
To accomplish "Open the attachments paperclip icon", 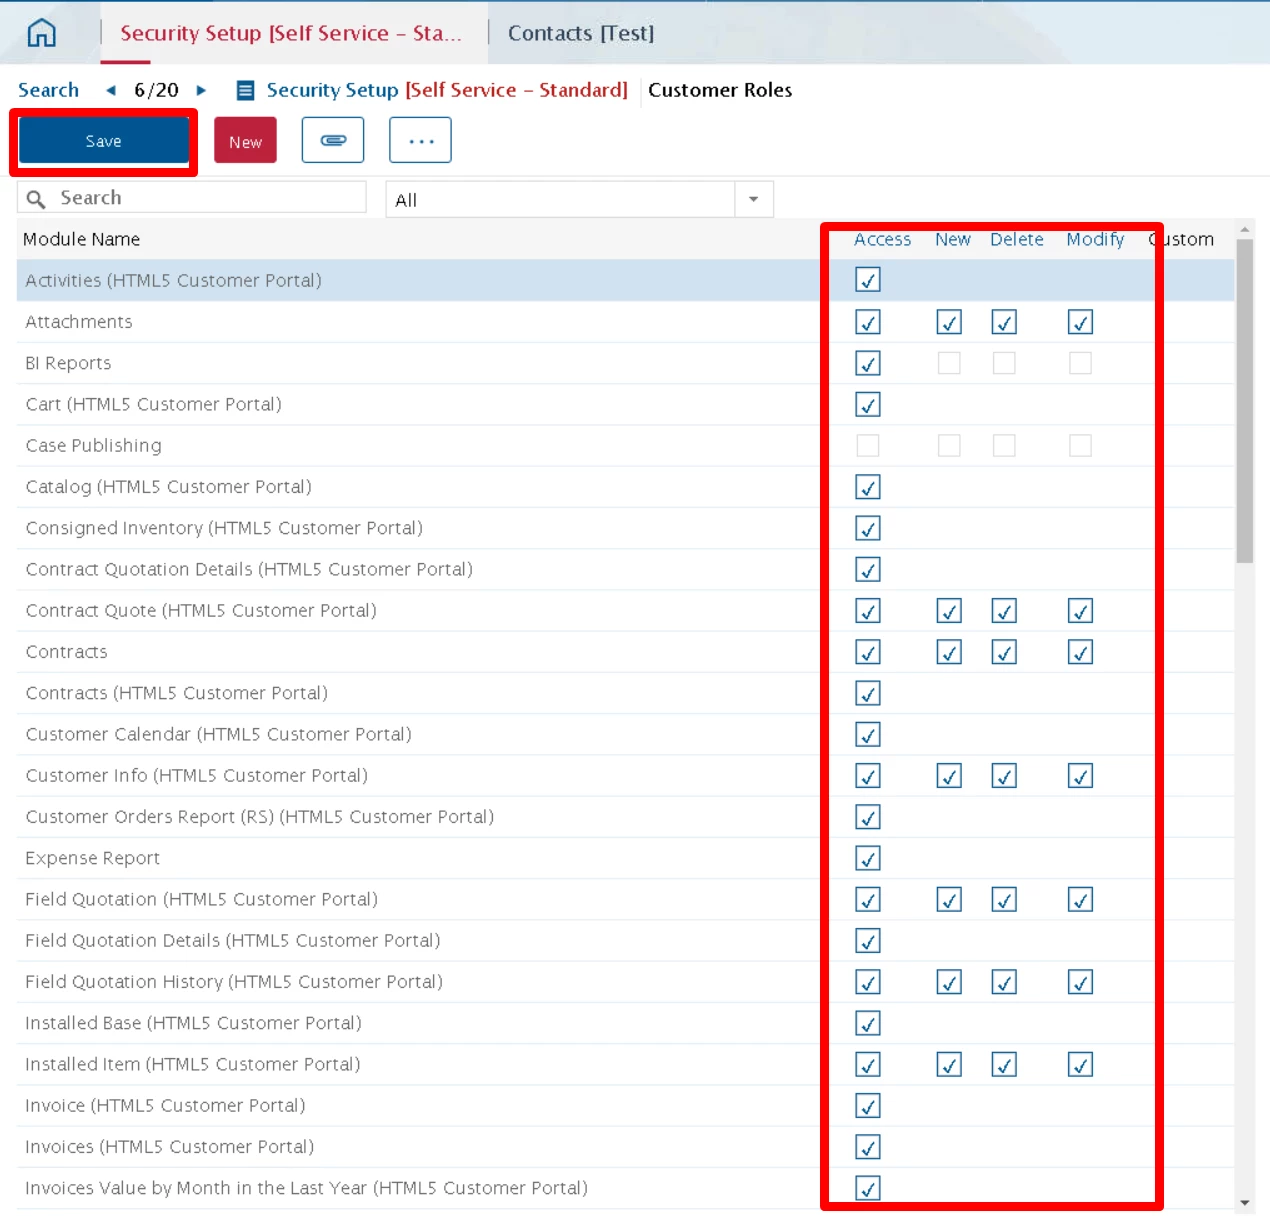I will coord(333,140).
